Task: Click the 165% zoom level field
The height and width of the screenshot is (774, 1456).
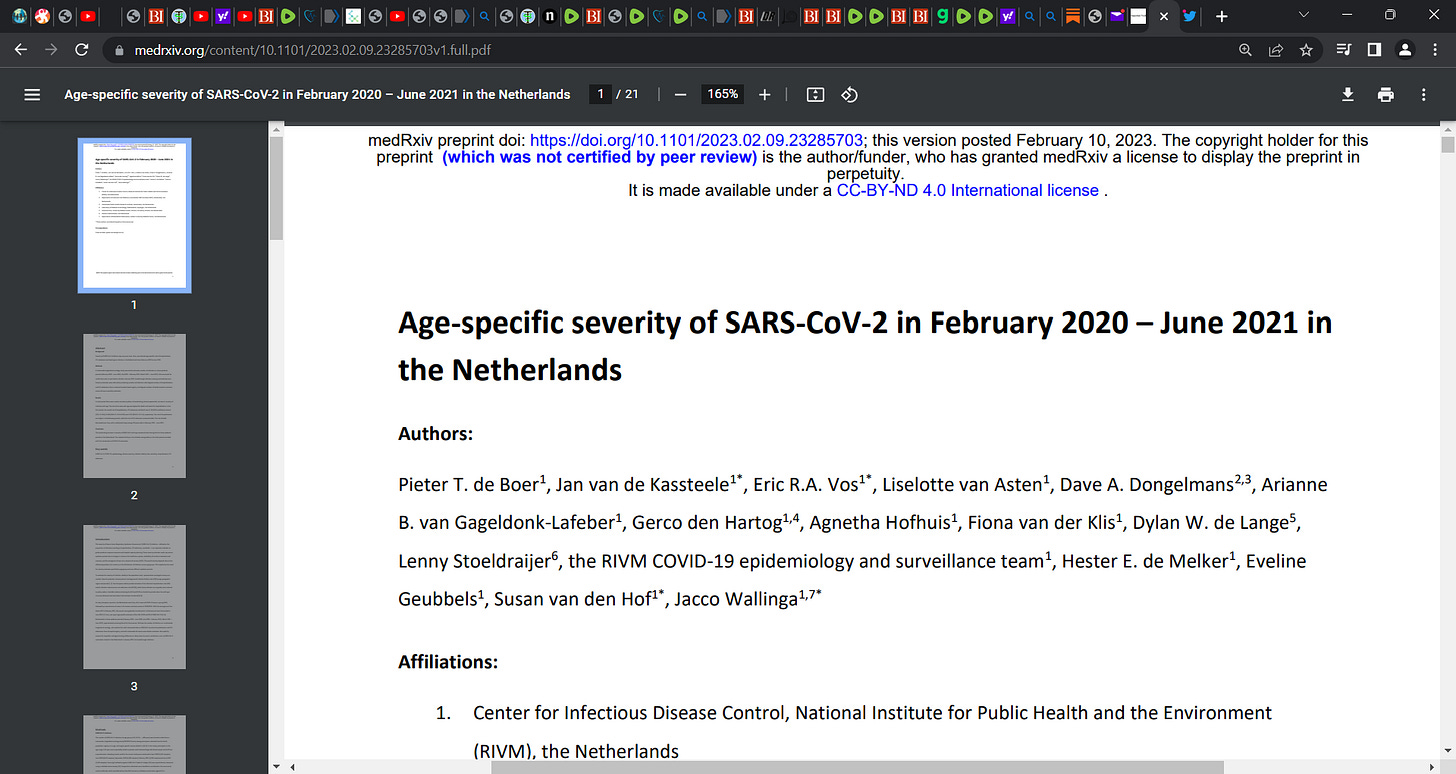Action: coord(723,94)
